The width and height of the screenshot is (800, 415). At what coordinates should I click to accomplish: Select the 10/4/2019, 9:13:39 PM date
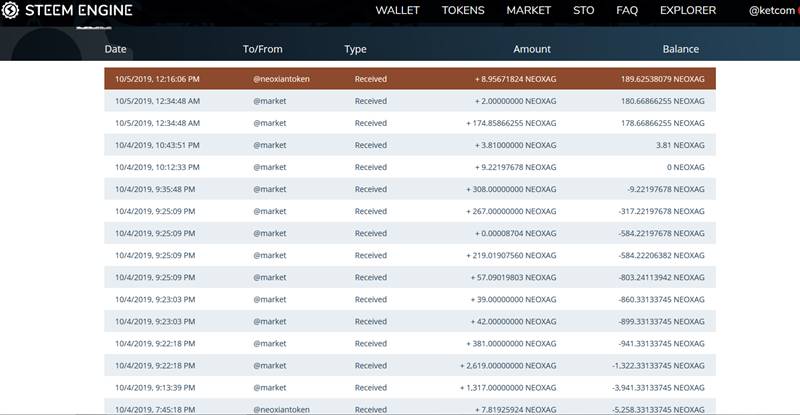point(155,386)
